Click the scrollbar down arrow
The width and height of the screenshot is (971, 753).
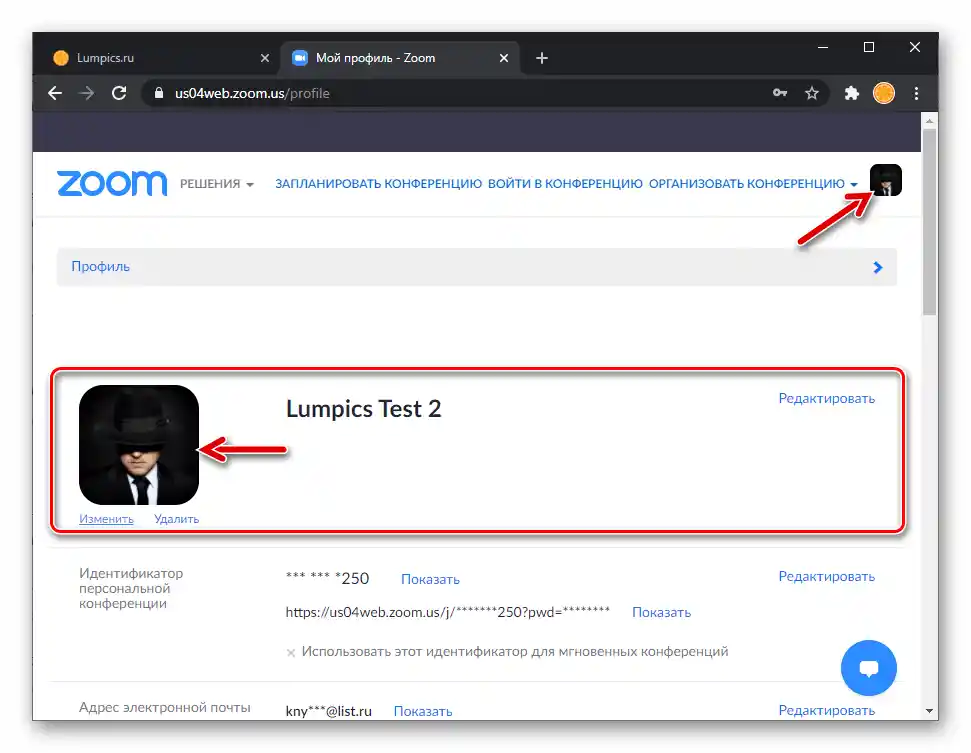[929, 711]
